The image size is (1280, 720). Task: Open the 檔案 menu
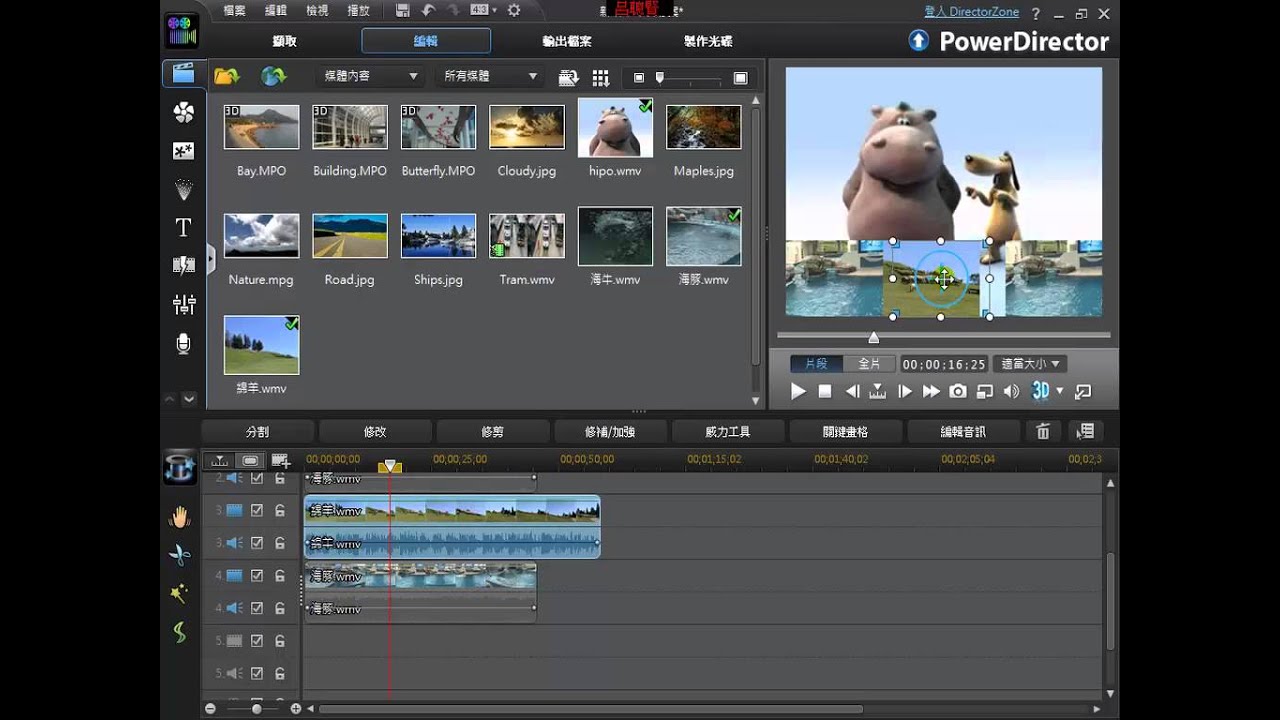coord(234,11)
